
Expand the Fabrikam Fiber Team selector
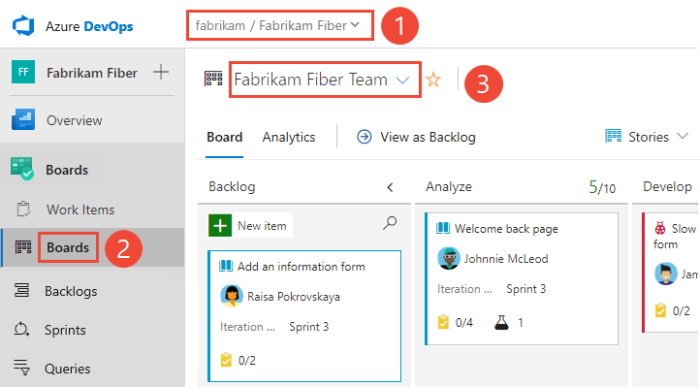pos(325,79)
